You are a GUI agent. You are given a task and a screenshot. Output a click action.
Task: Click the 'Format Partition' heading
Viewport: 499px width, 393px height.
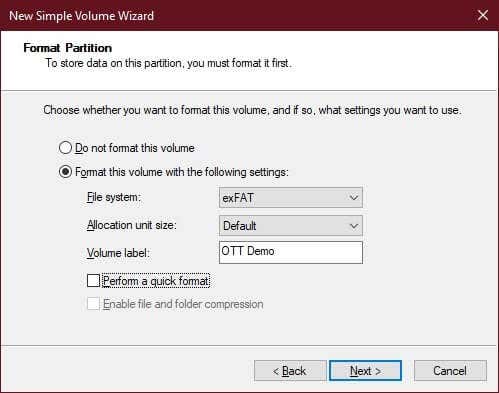68,48
